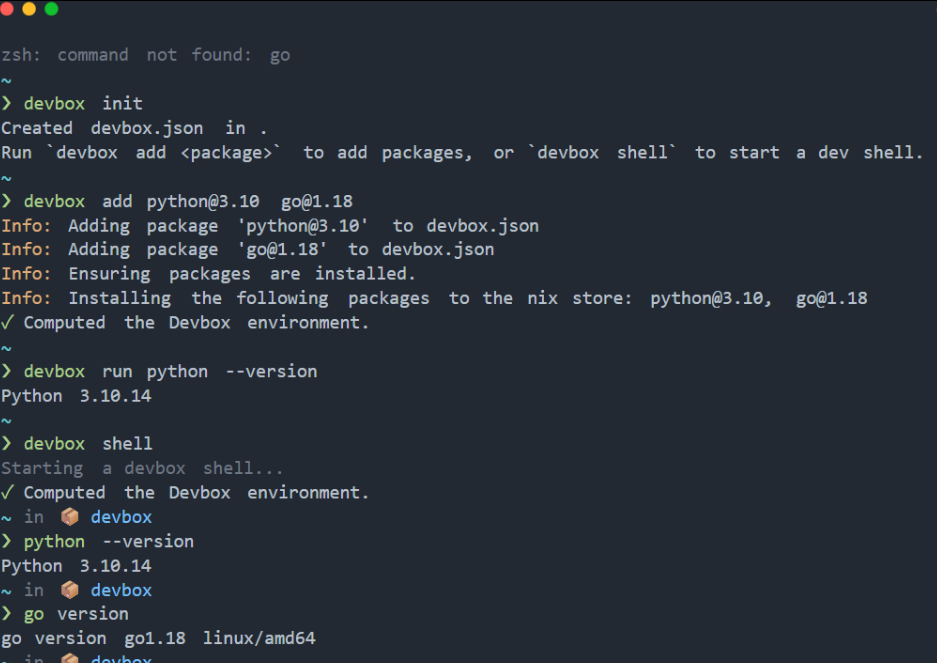This screenshot has width=937, height=663.
Task: Click the prompt chevron before devbox init
Action: 7,103
